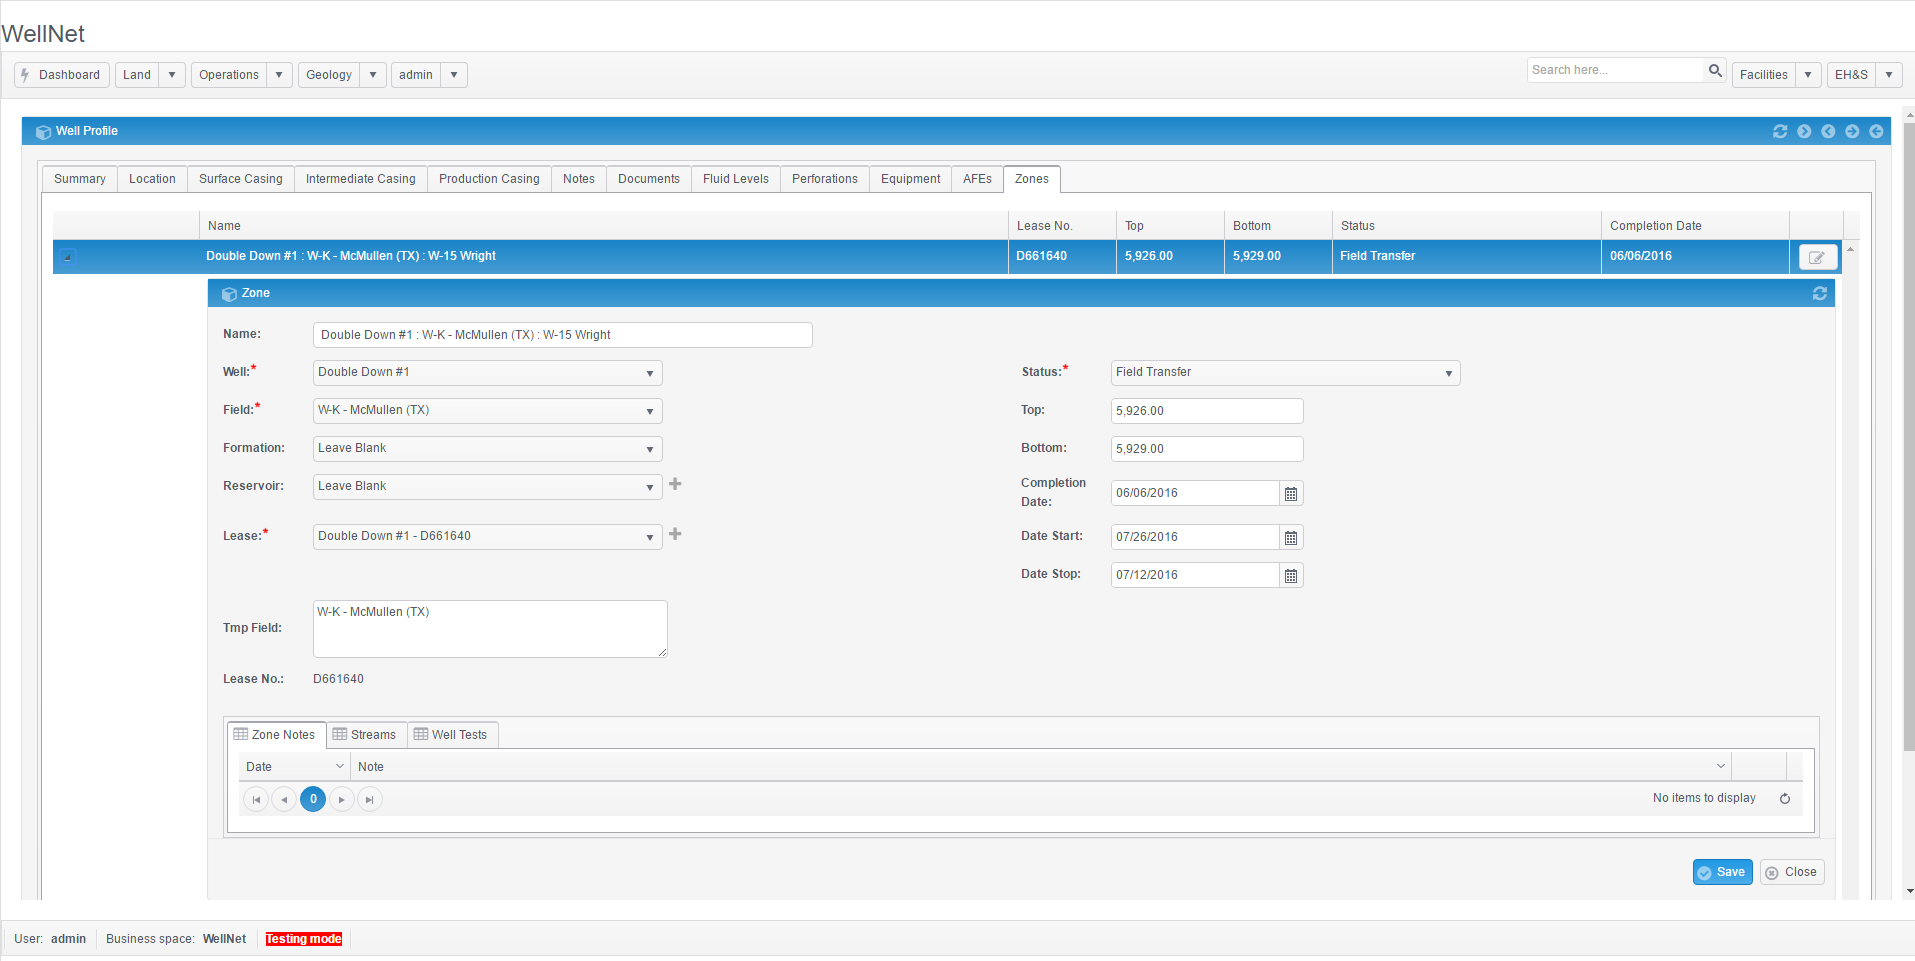Close the zone editor
Image resolution: width=1915 pixels, height=961 pixels.
(1792, 872)
